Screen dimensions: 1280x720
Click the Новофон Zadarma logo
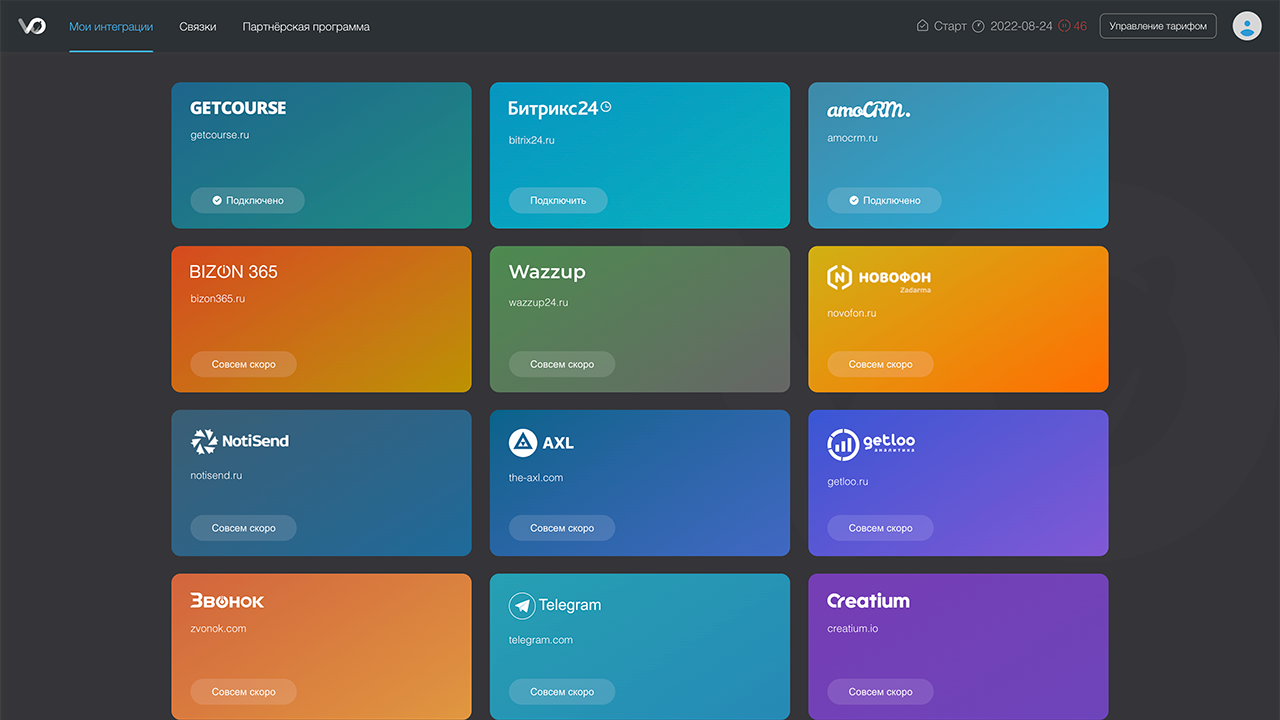click(879, 278)
